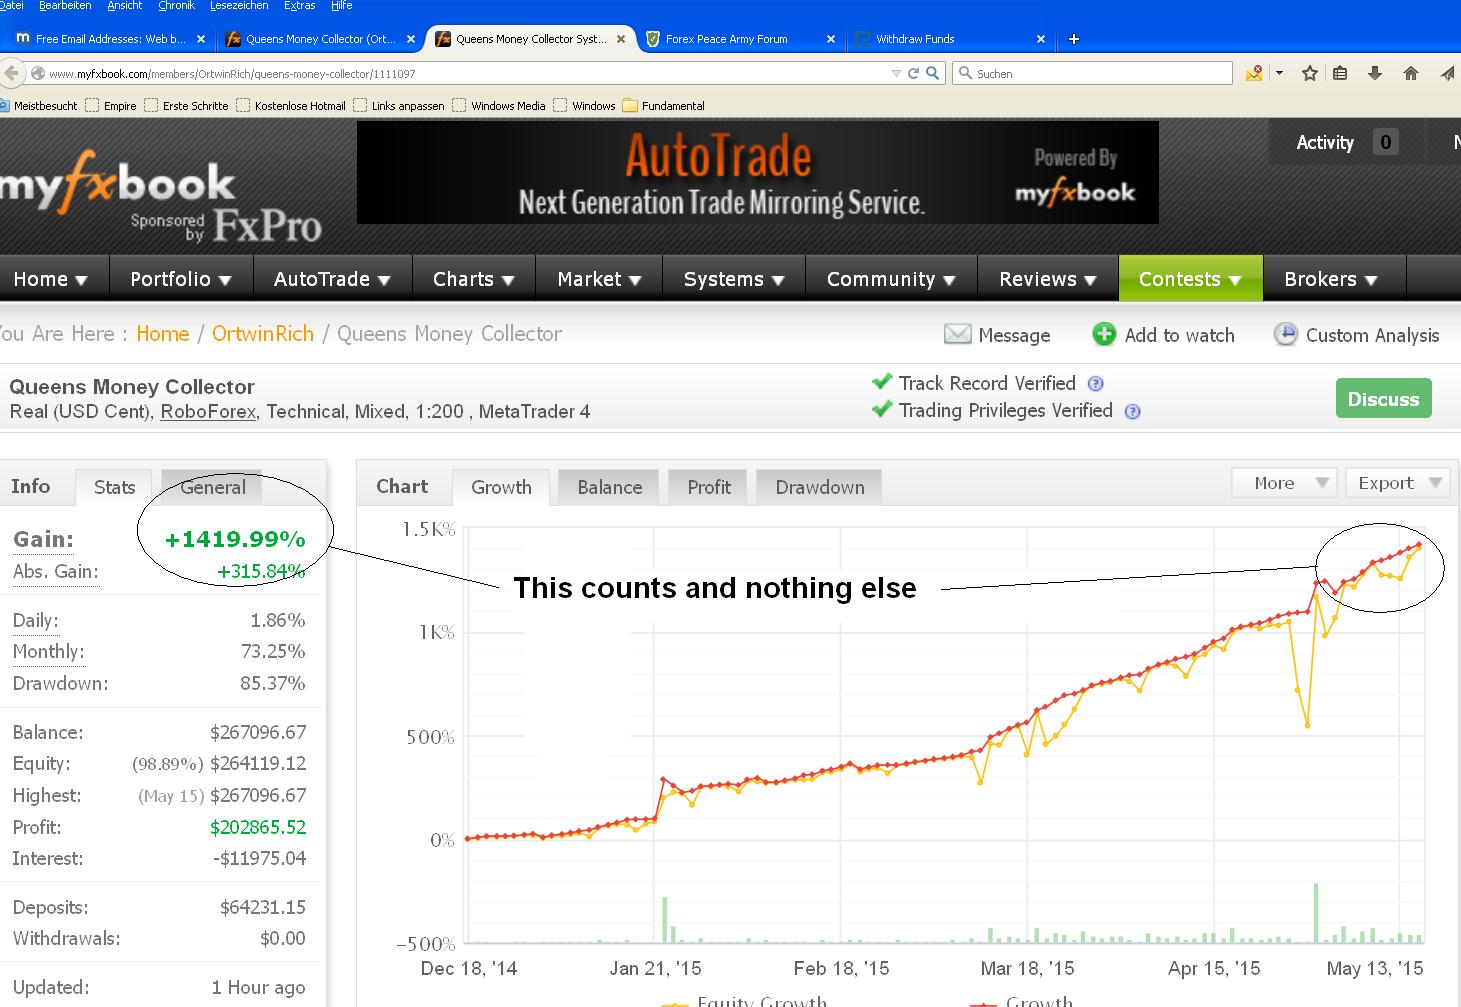Open the downloads arrow icon
The height and width of the screenshot is (1007, 1461).
[x=1375, y=73]
